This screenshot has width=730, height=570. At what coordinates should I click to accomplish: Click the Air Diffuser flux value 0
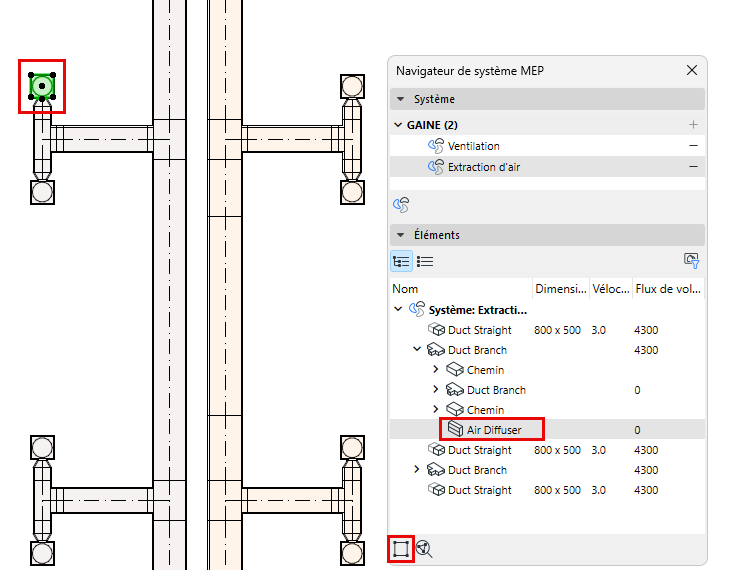637,430
